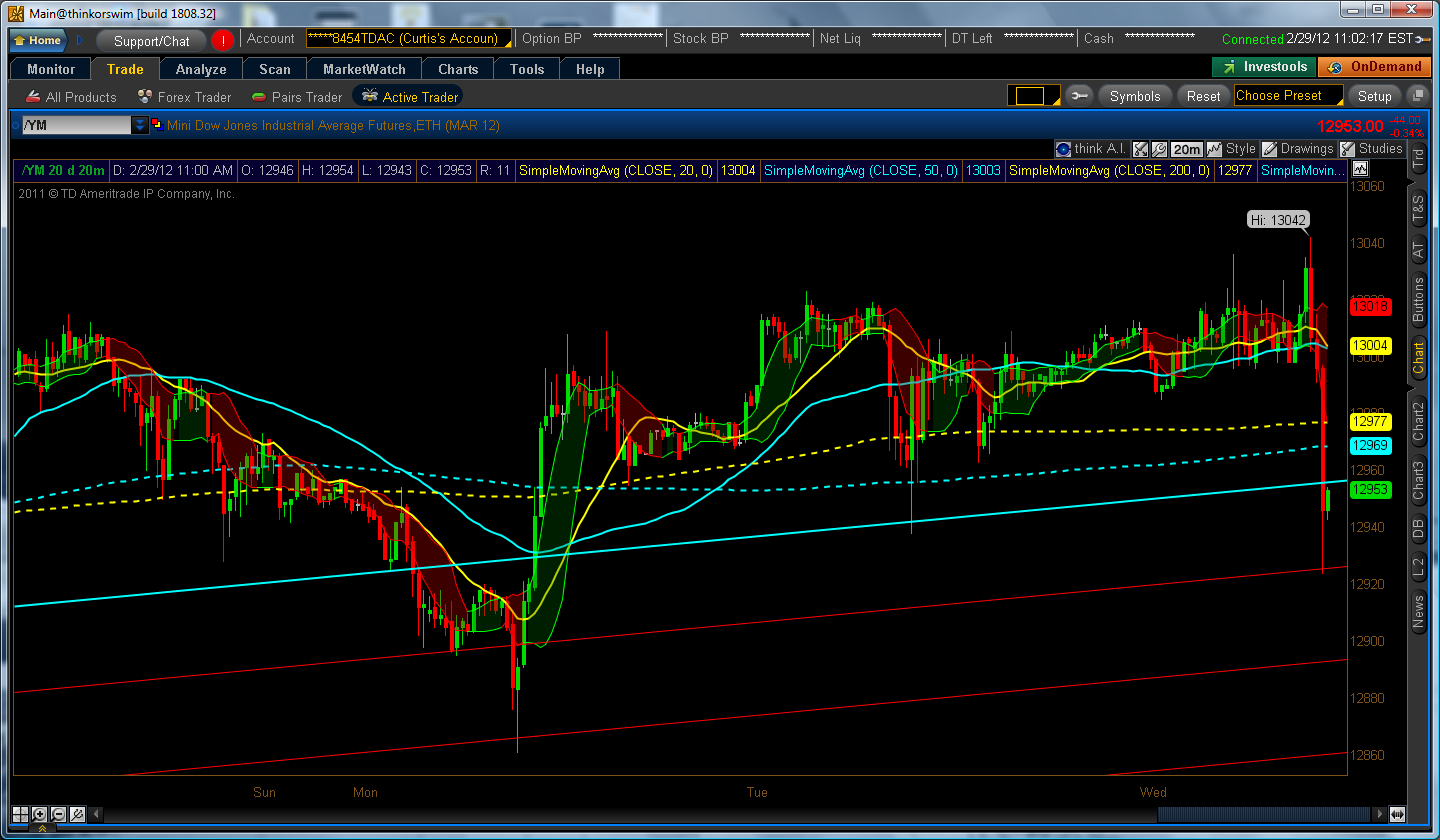Toggle the Chart side panel tab
1440x840 pixels.
pyautogui.click(x=1418, y=357)
